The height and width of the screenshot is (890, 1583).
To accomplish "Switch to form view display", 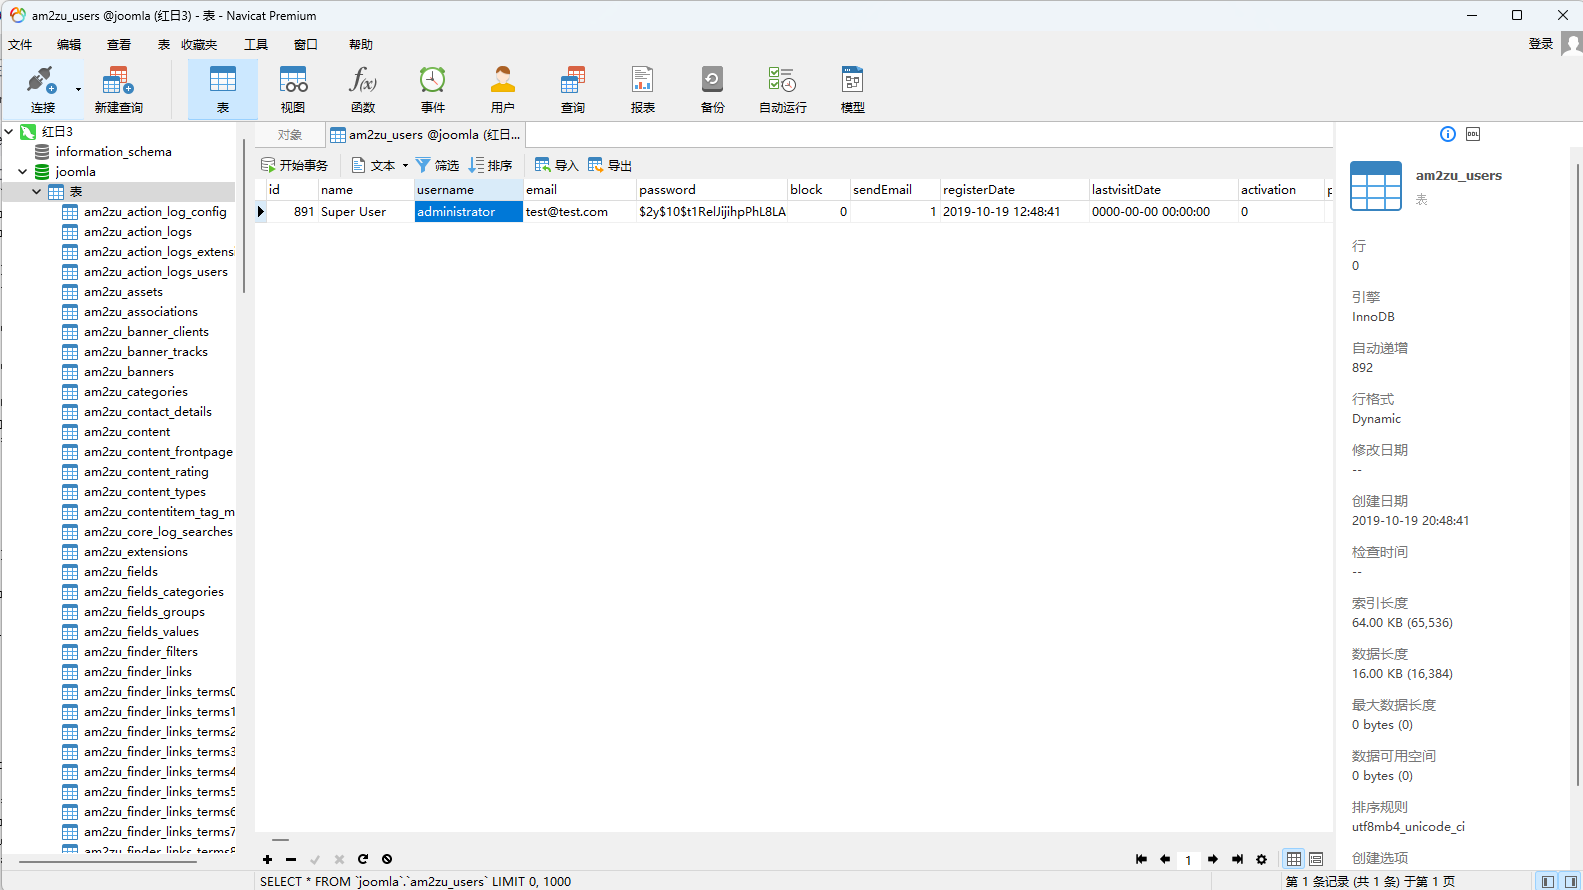I will tap(1316, 859).
